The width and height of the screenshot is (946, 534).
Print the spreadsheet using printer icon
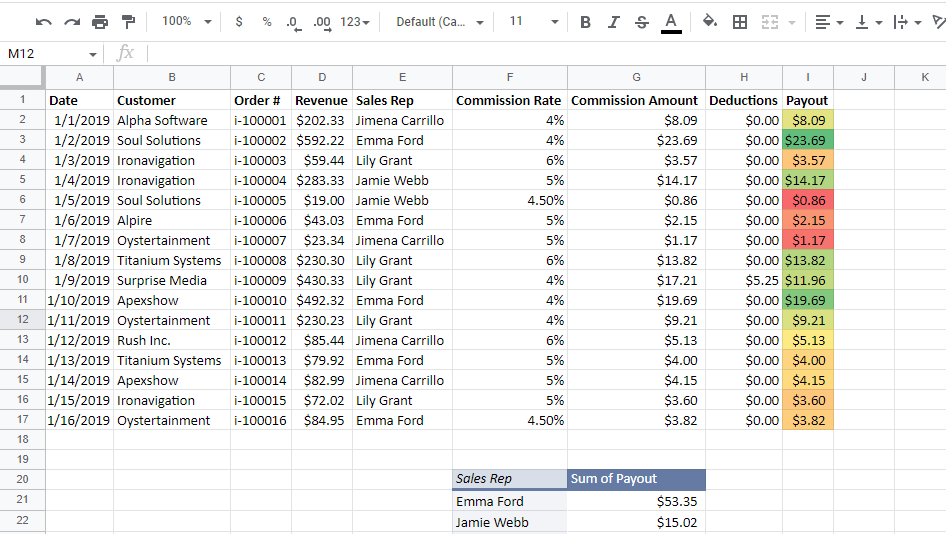pos(100,22)
